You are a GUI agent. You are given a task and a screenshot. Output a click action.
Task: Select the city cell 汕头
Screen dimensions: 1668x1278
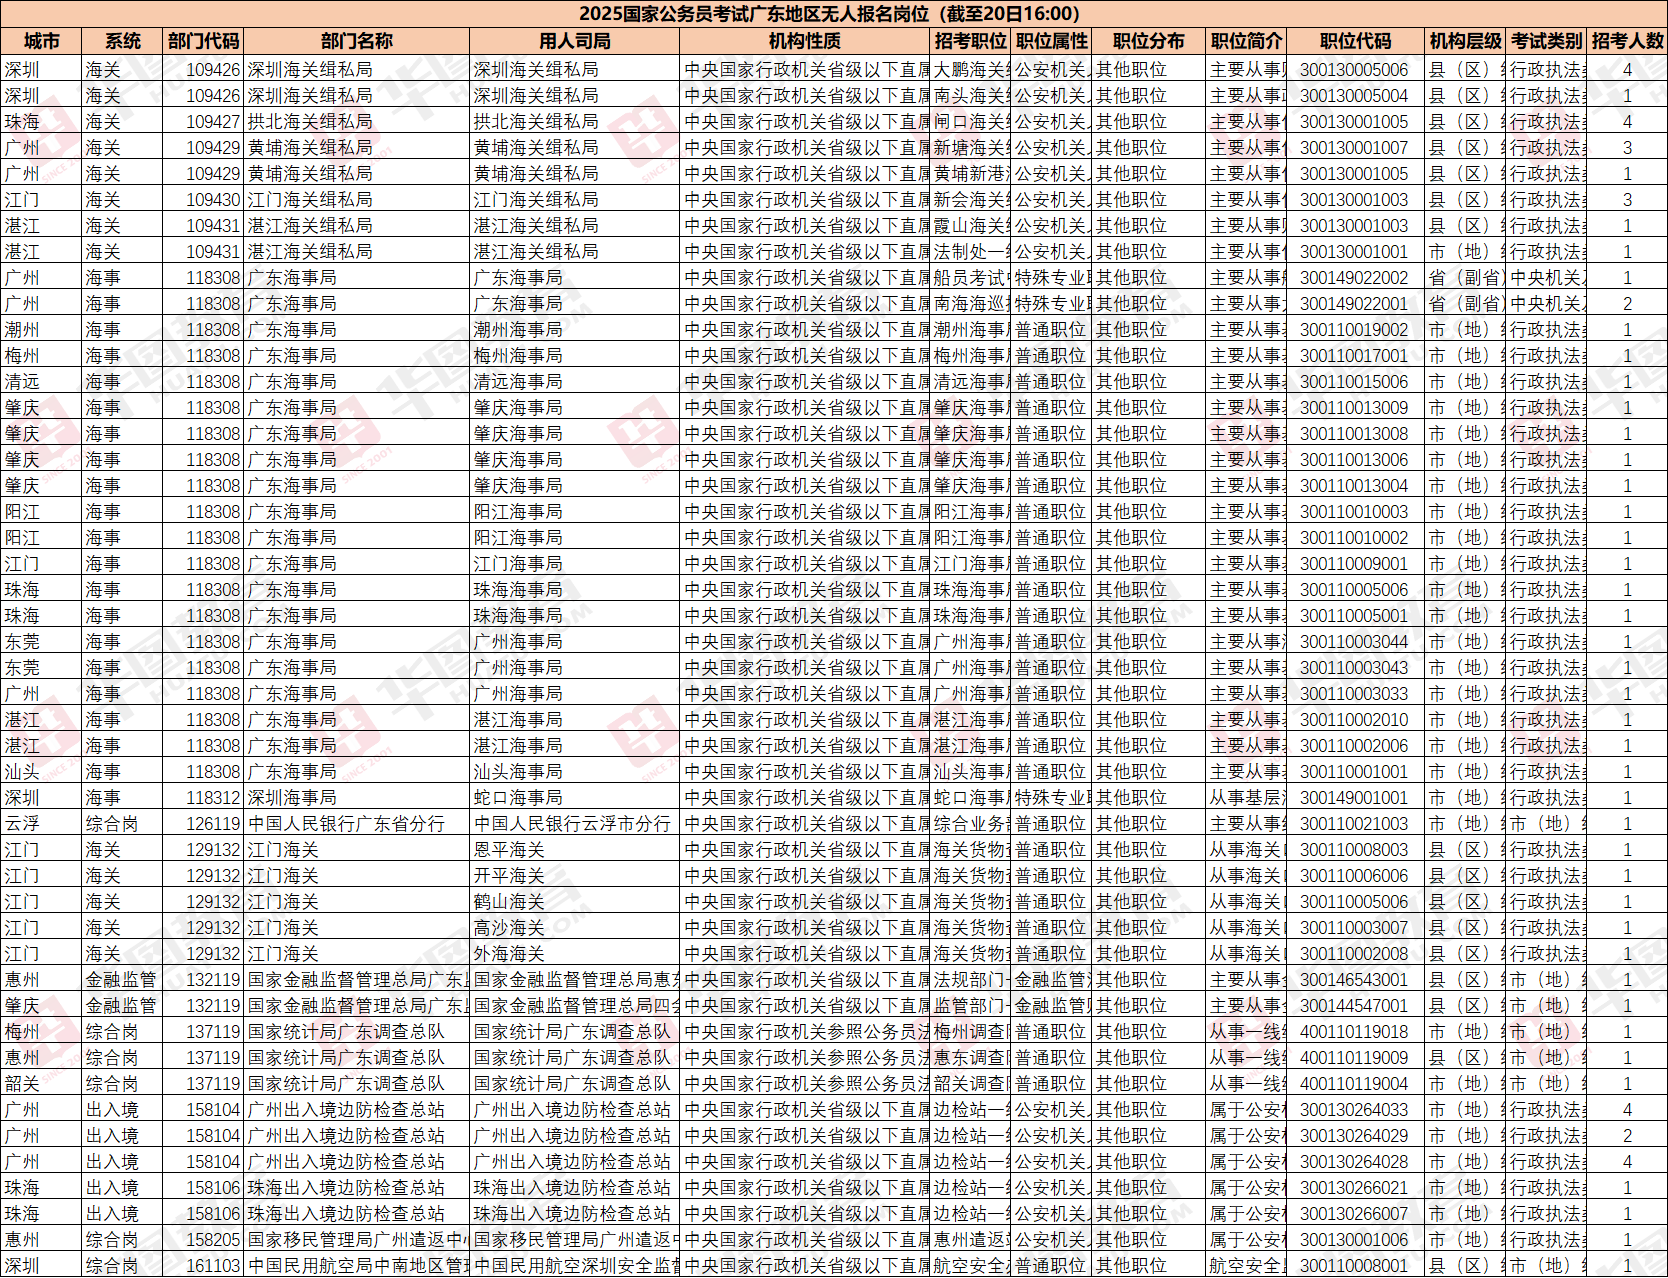click(41, 772)
